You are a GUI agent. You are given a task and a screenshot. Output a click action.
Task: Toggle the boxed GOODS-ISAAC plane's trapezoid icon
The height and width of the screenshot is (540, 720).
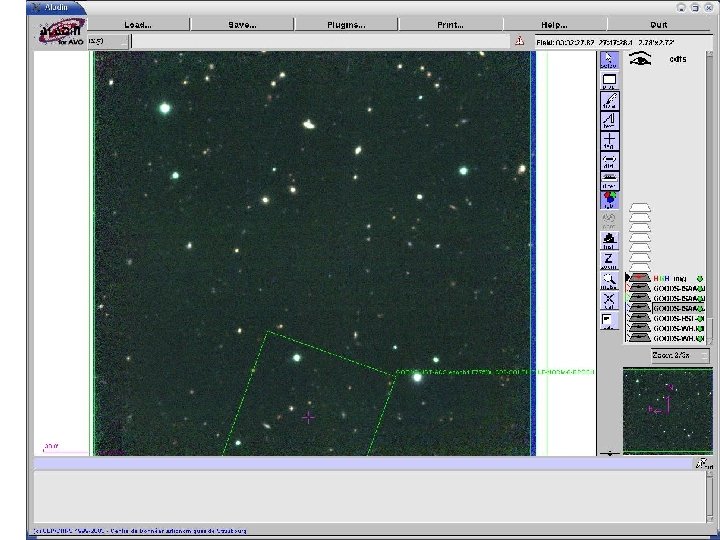[x=639, y=308]
